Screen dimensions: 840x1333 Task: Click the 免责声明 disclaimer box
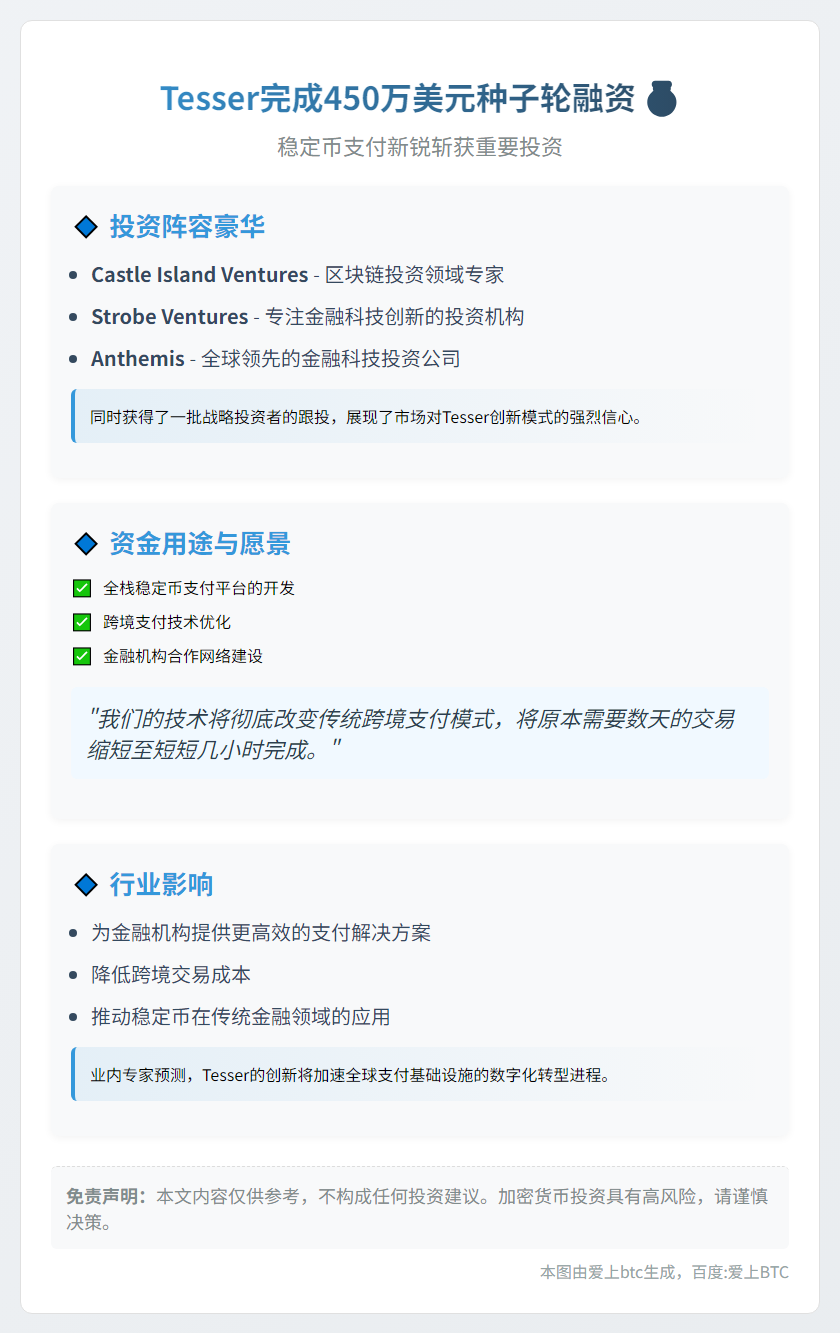pos(419,1208)
